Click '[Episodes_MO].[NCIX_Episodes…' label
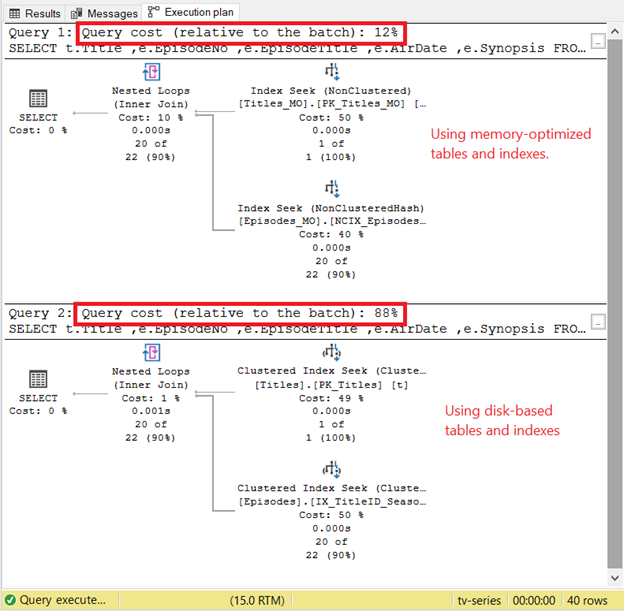 point(332,221)
